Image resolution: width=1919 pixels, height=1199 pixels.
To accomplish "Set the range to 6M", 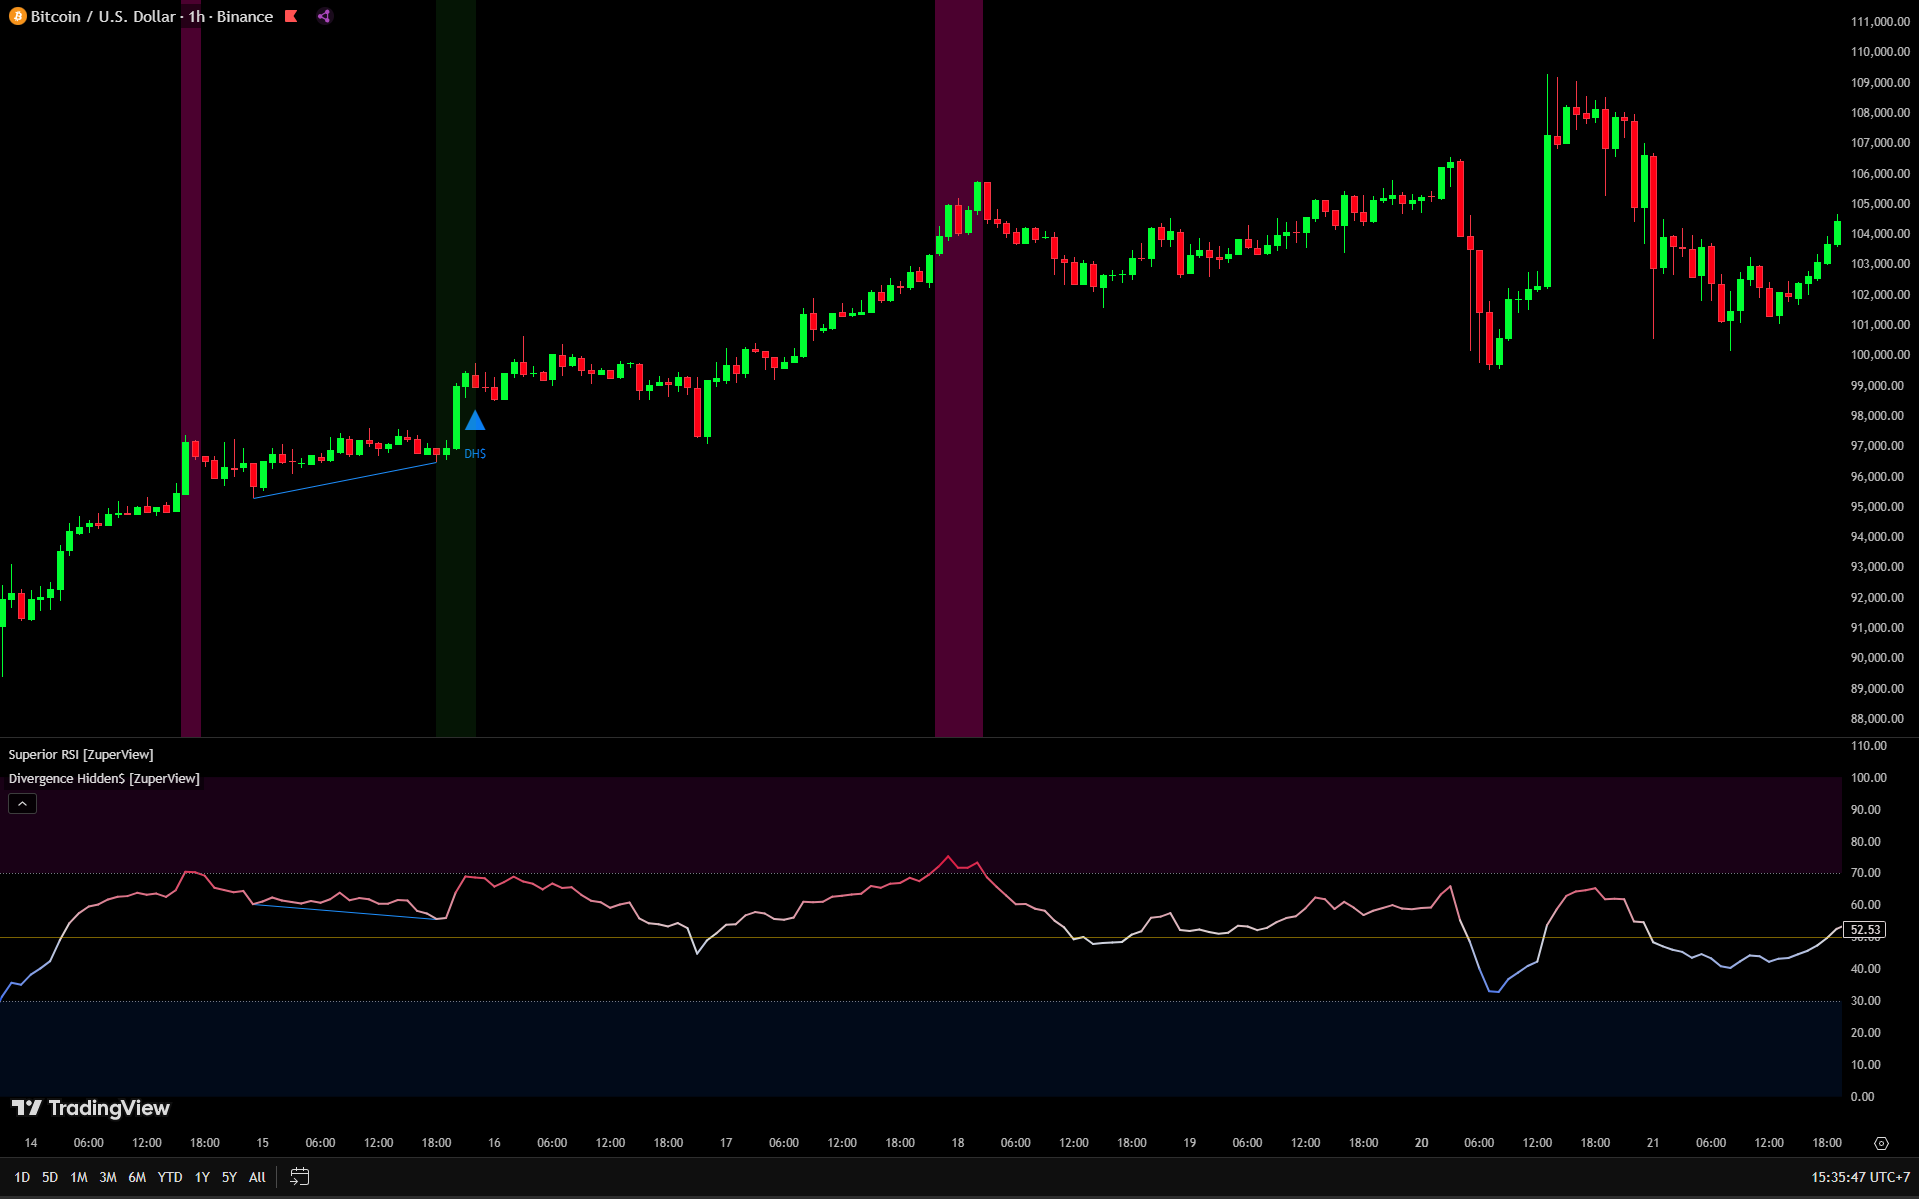I will (137, 1177).
